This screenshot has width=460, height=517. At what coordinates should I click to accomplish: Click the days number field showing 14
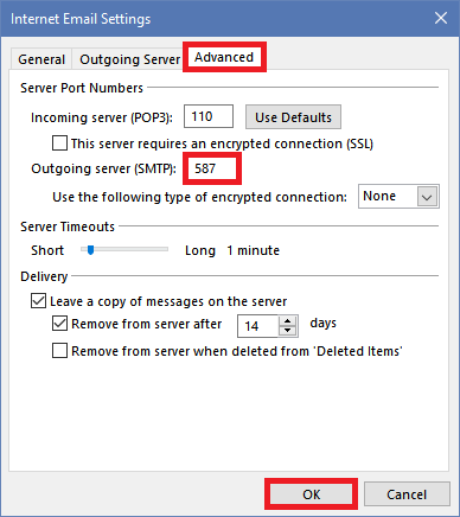coord(258,326)
